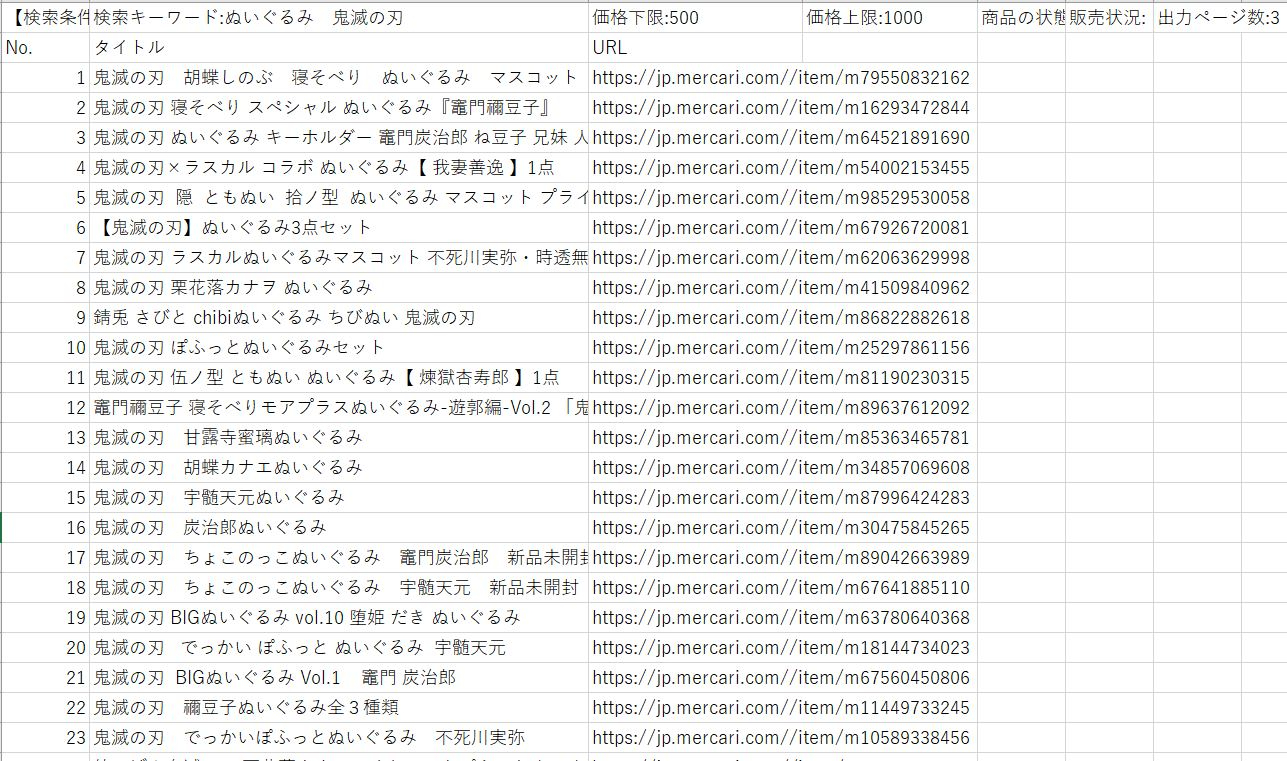Select title 胡蝶カナエぬいぐるみ
Viewport: 1287px width, 761px height.
click(x=339, y=467)
